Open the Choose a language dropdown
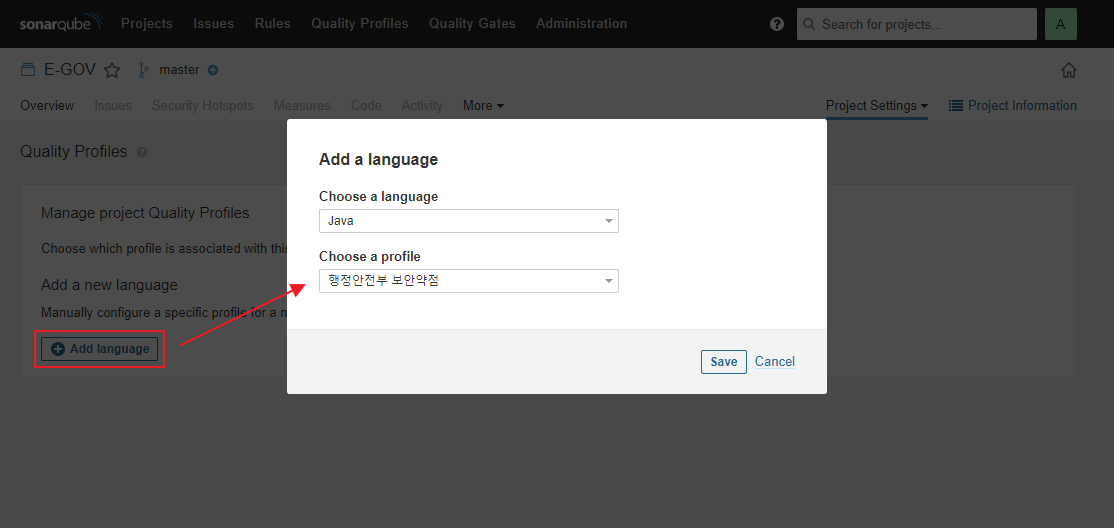 tap(469, 221)
